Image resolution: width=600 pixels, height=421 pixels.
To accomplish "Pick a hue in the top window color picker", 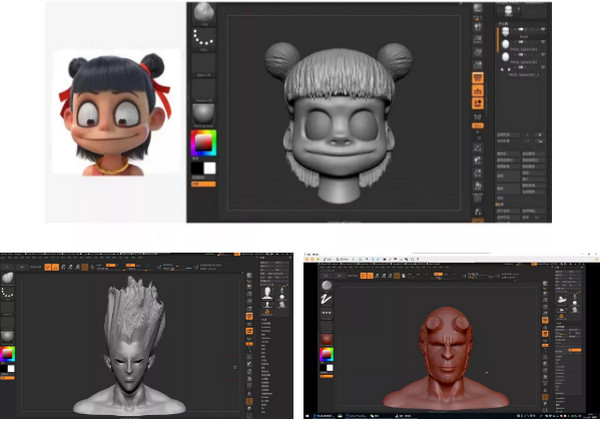I will point(203,143).
